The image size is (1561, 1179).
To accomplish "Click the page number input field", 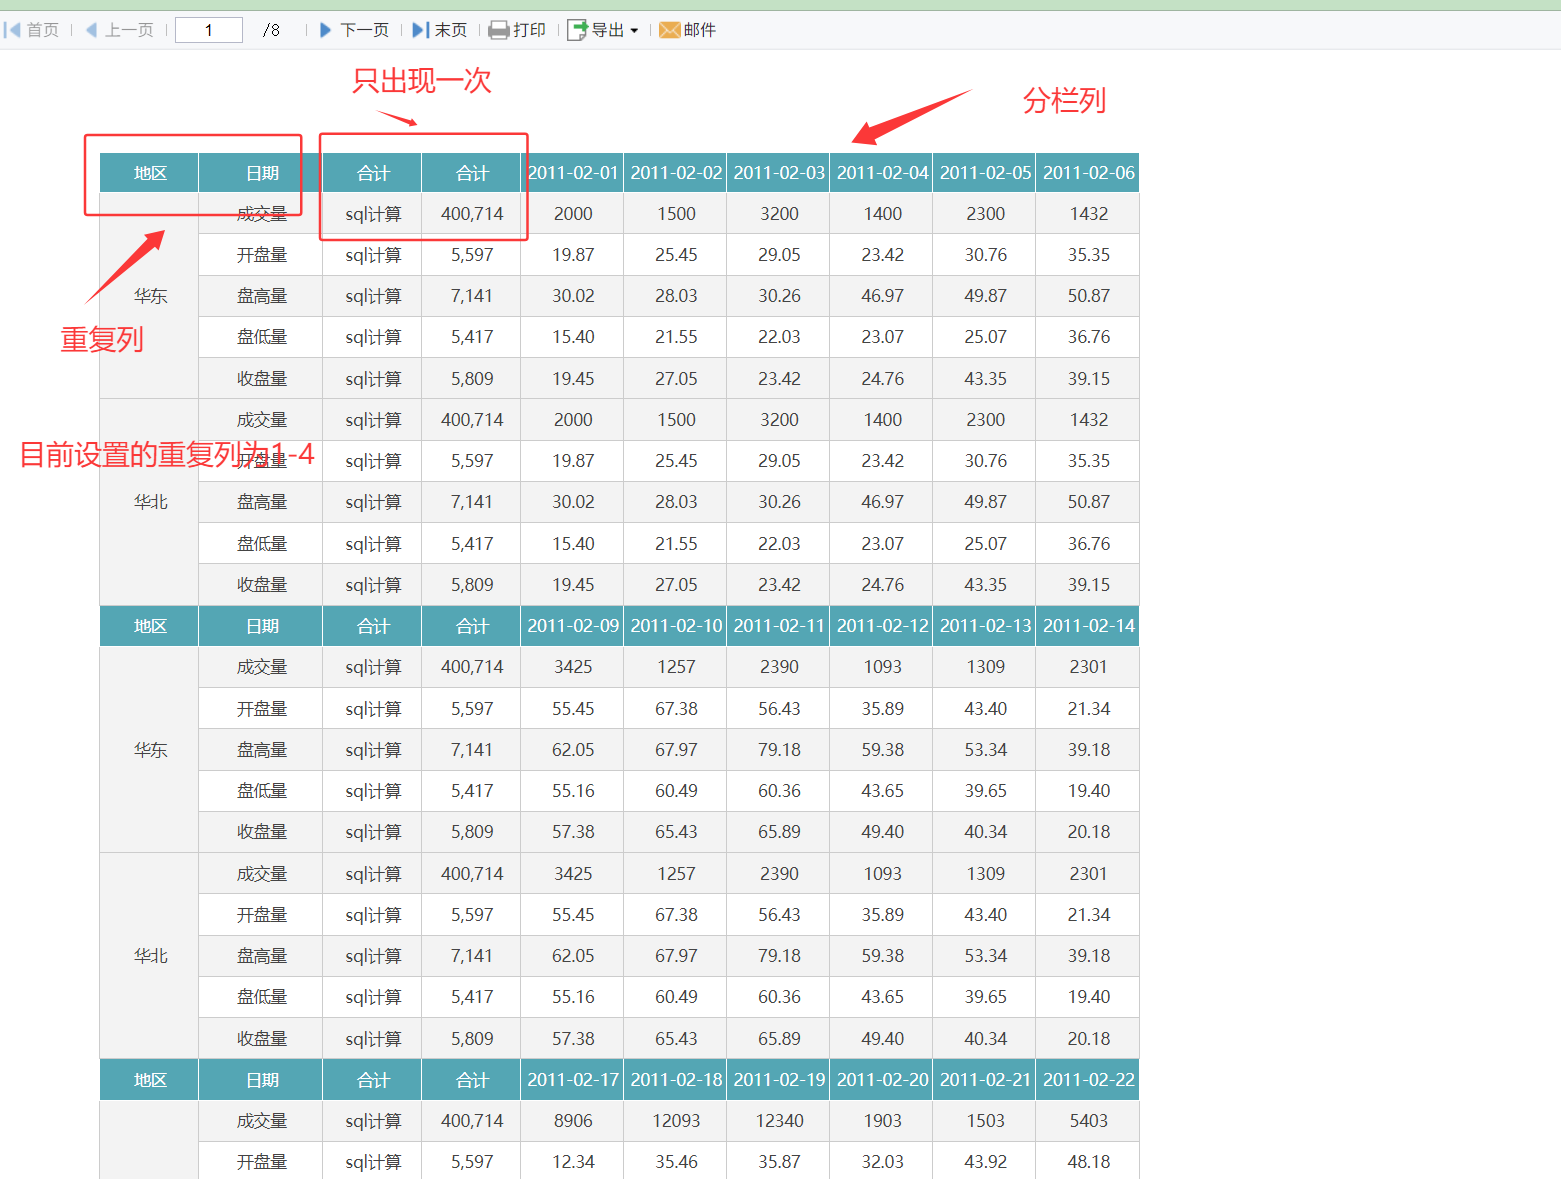I will click(209, 30).
